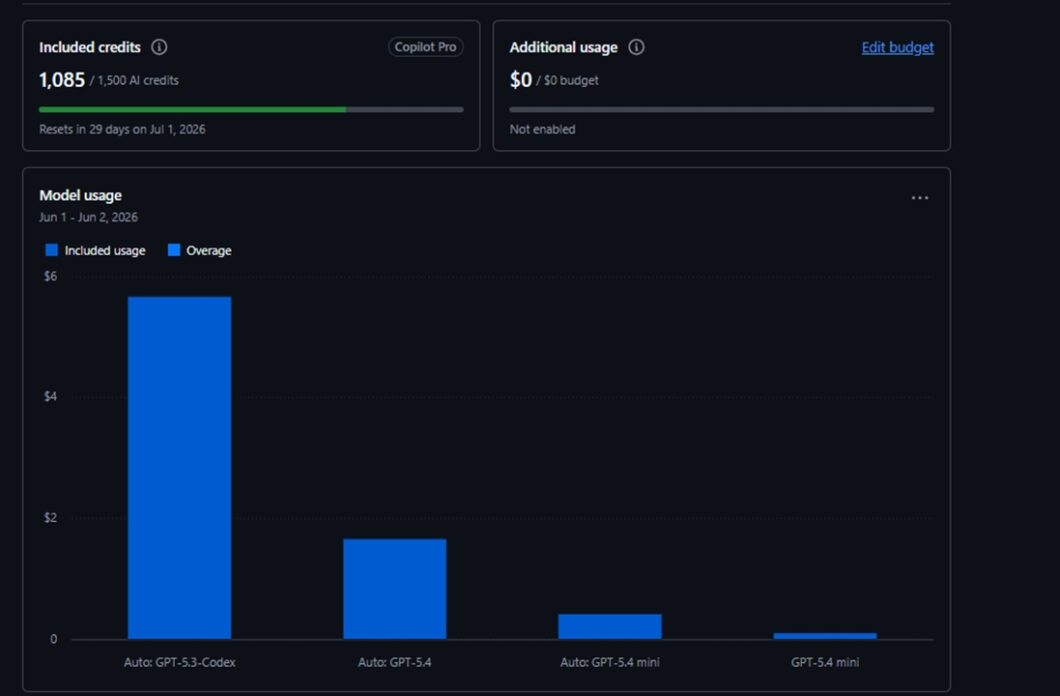Click the "/ 1,500 AI credits" text
The height and width of the screenshot is (696, 1060).
[135, 80]
